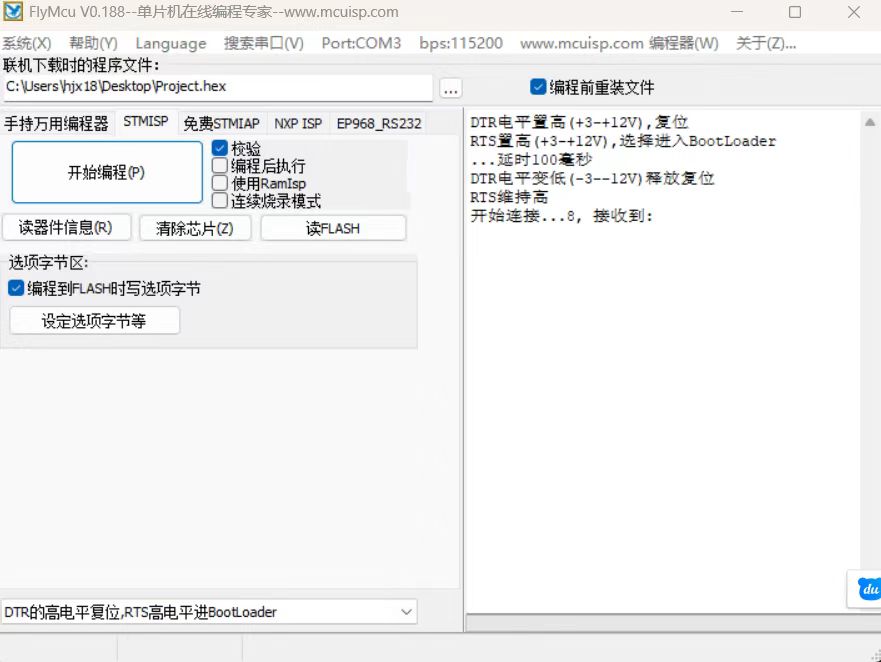Viewport: 881px width, 662px height.
Task: Open the Language menu
Action: [x=170, y=44]
